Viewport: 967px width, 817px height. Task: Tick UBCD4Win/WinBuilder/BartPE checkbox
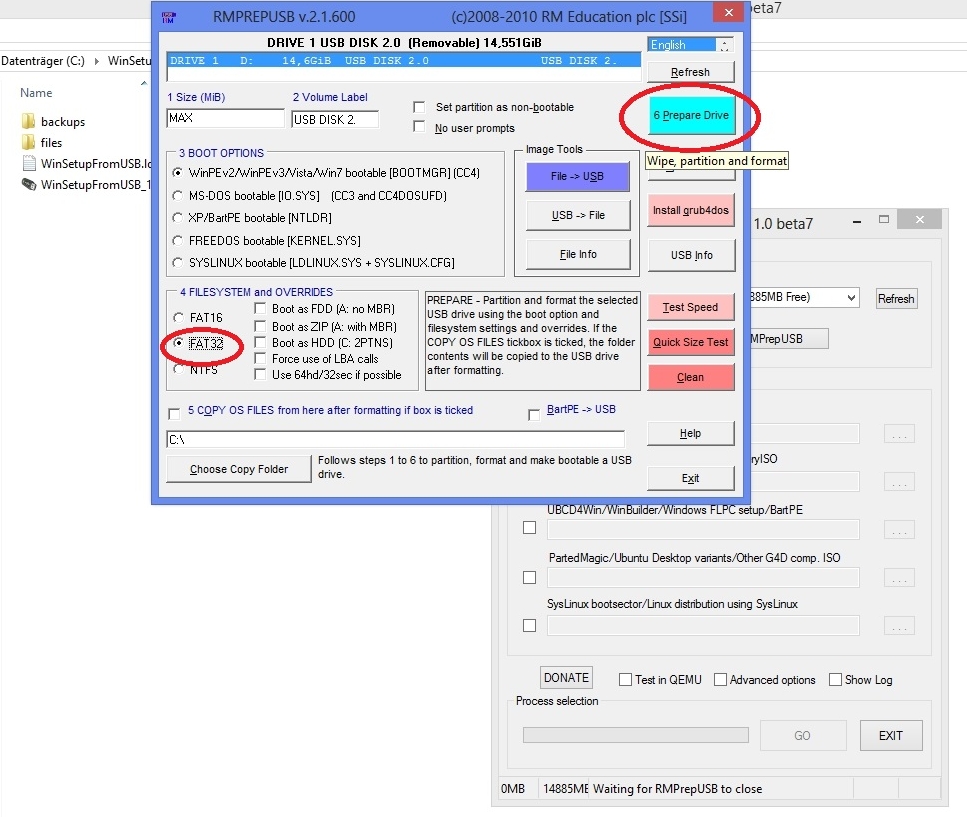[x=529, y=528]
